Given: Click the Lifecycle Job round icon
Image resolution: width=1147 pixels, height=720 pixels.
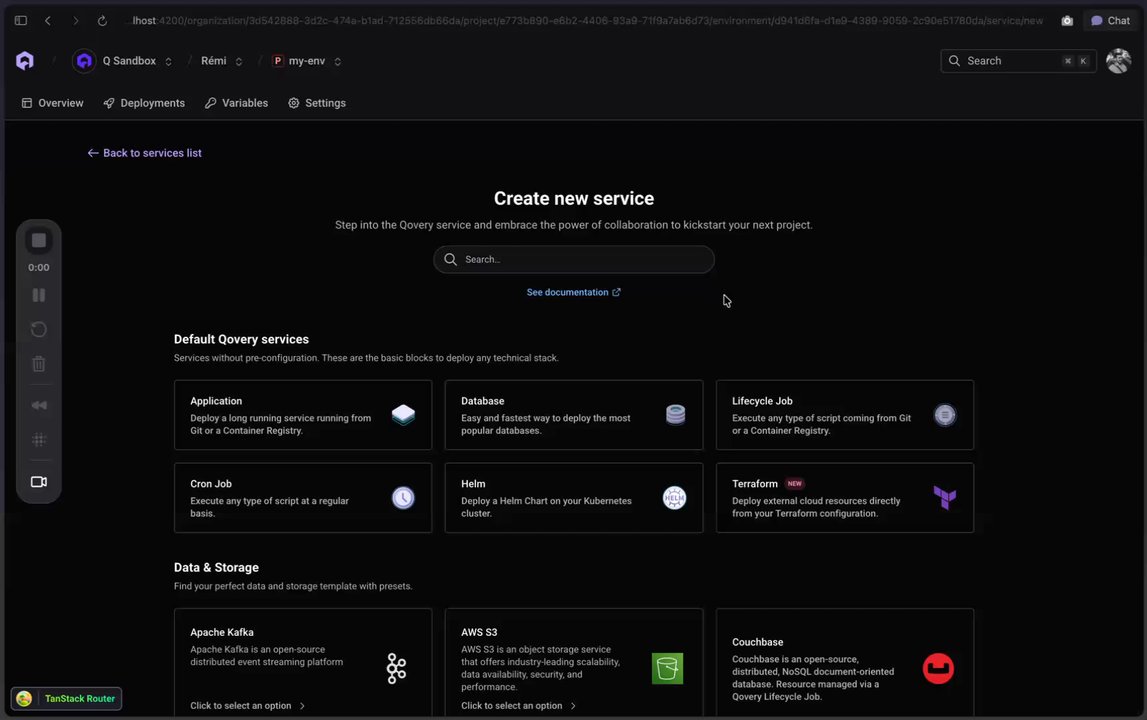Looking at the screenshot, I should [944, 415].
